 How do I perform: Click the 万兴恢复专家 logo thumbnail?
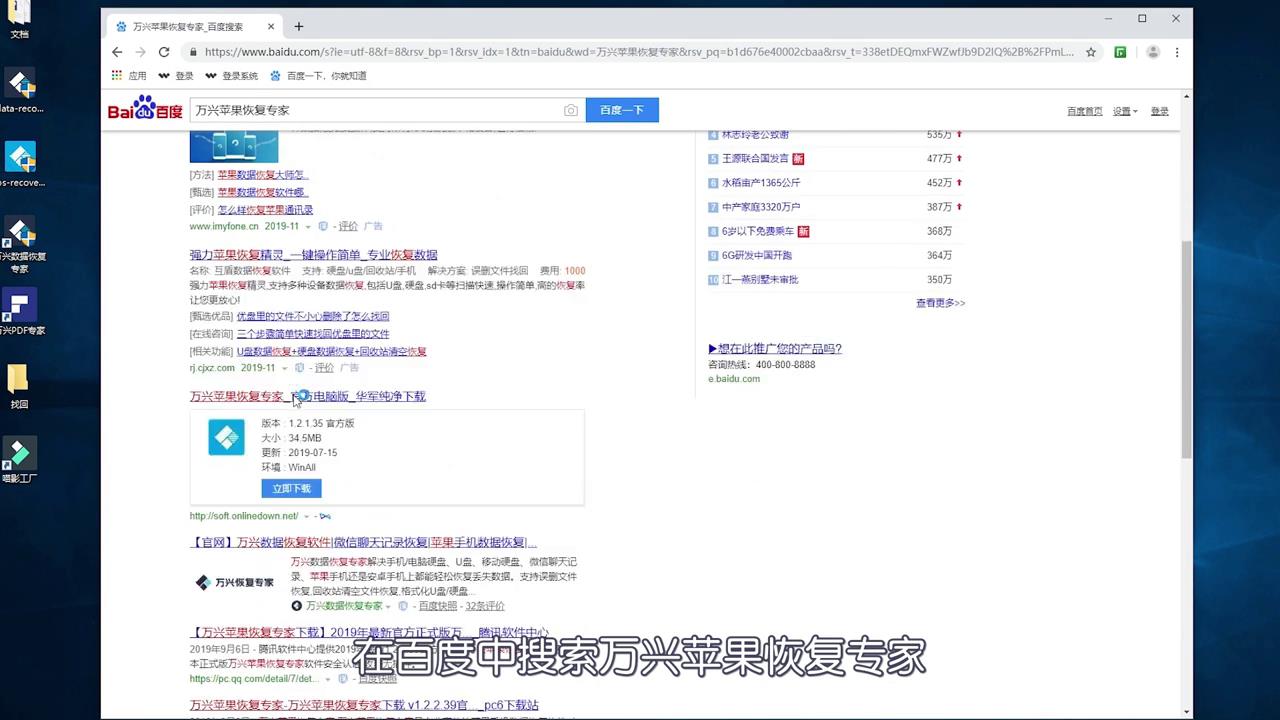234,582
